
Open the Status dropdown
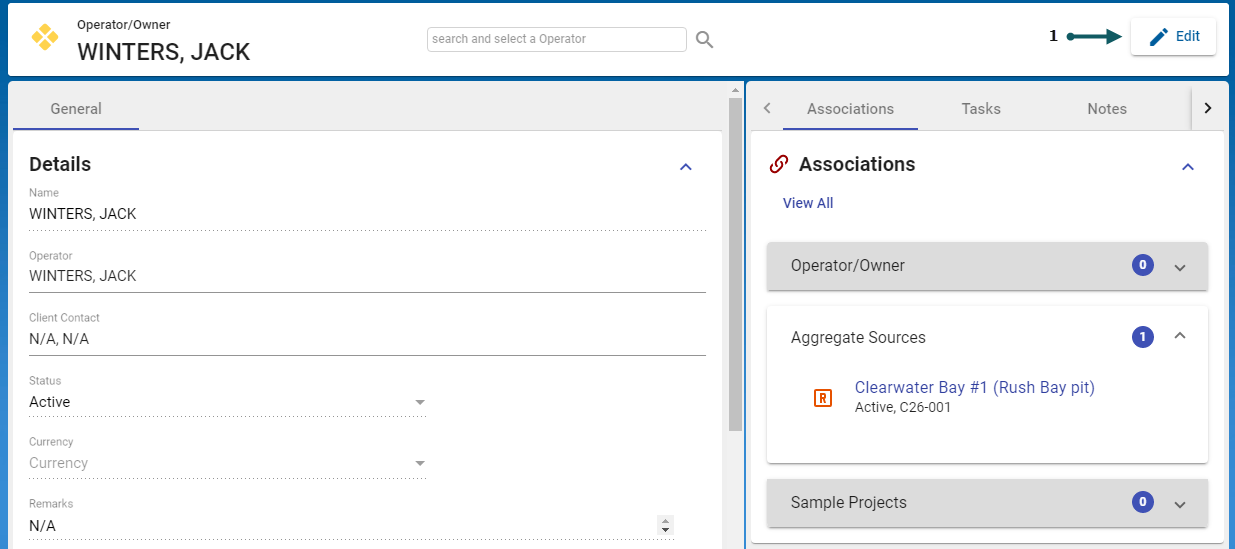420,402
